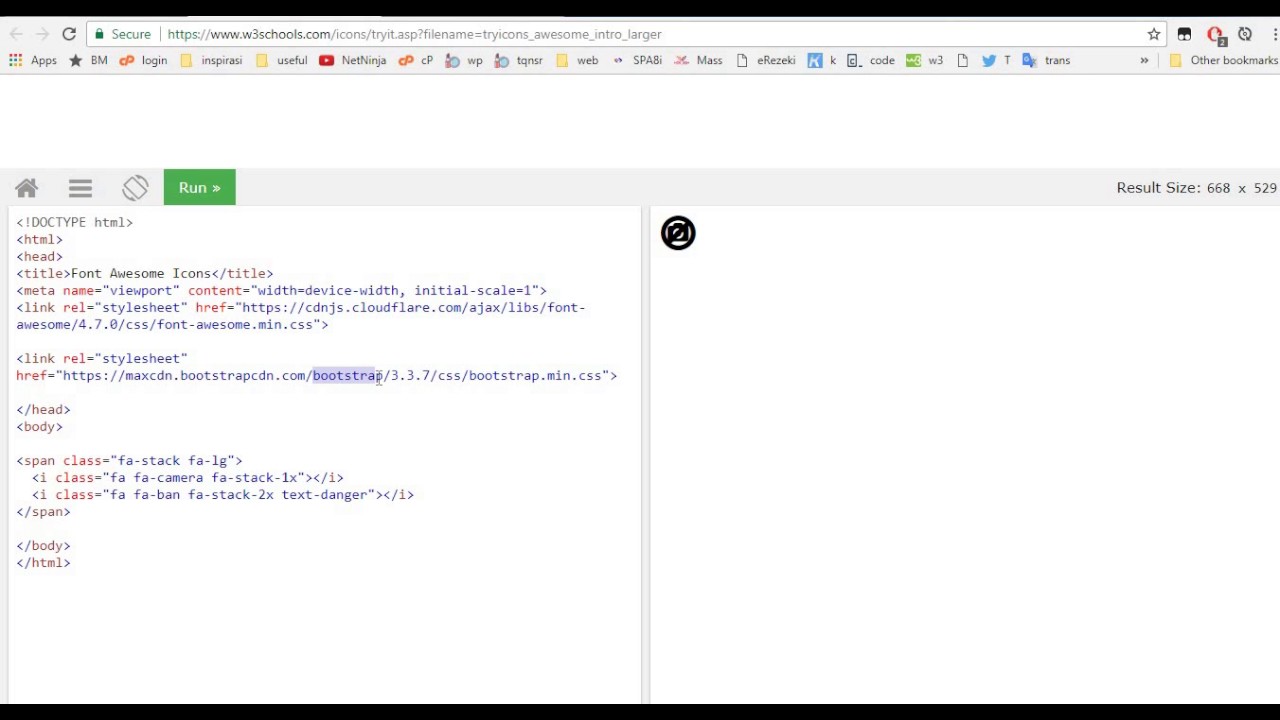Image resolution: width=1280 pixels, height=720 pixels.
Task: Open the login cPanel bookmark
Action: pos(143,60)
